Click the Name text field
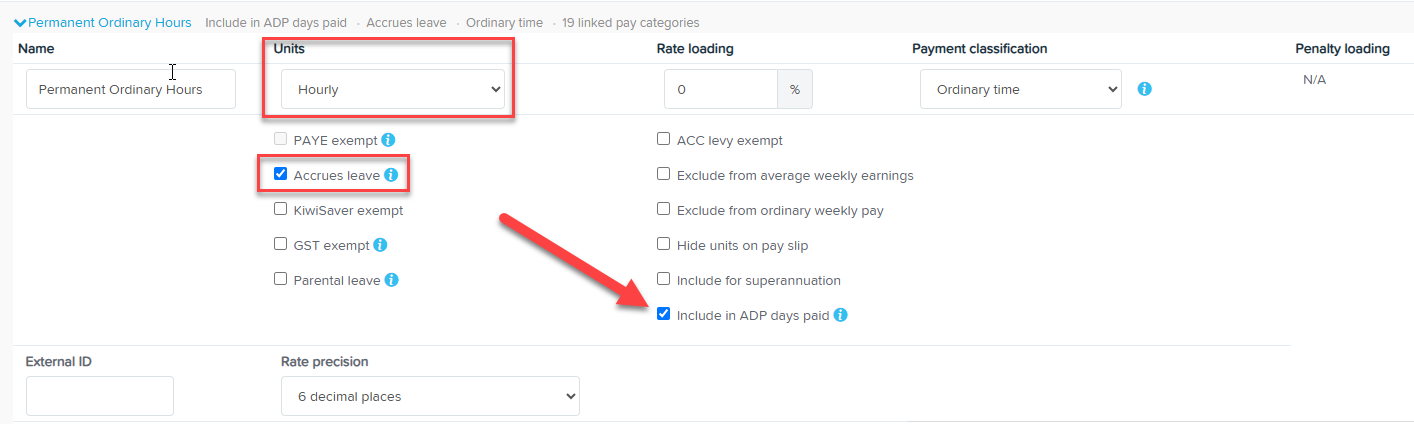This screenshot has width=1414, height=424. tap(130, 90)
